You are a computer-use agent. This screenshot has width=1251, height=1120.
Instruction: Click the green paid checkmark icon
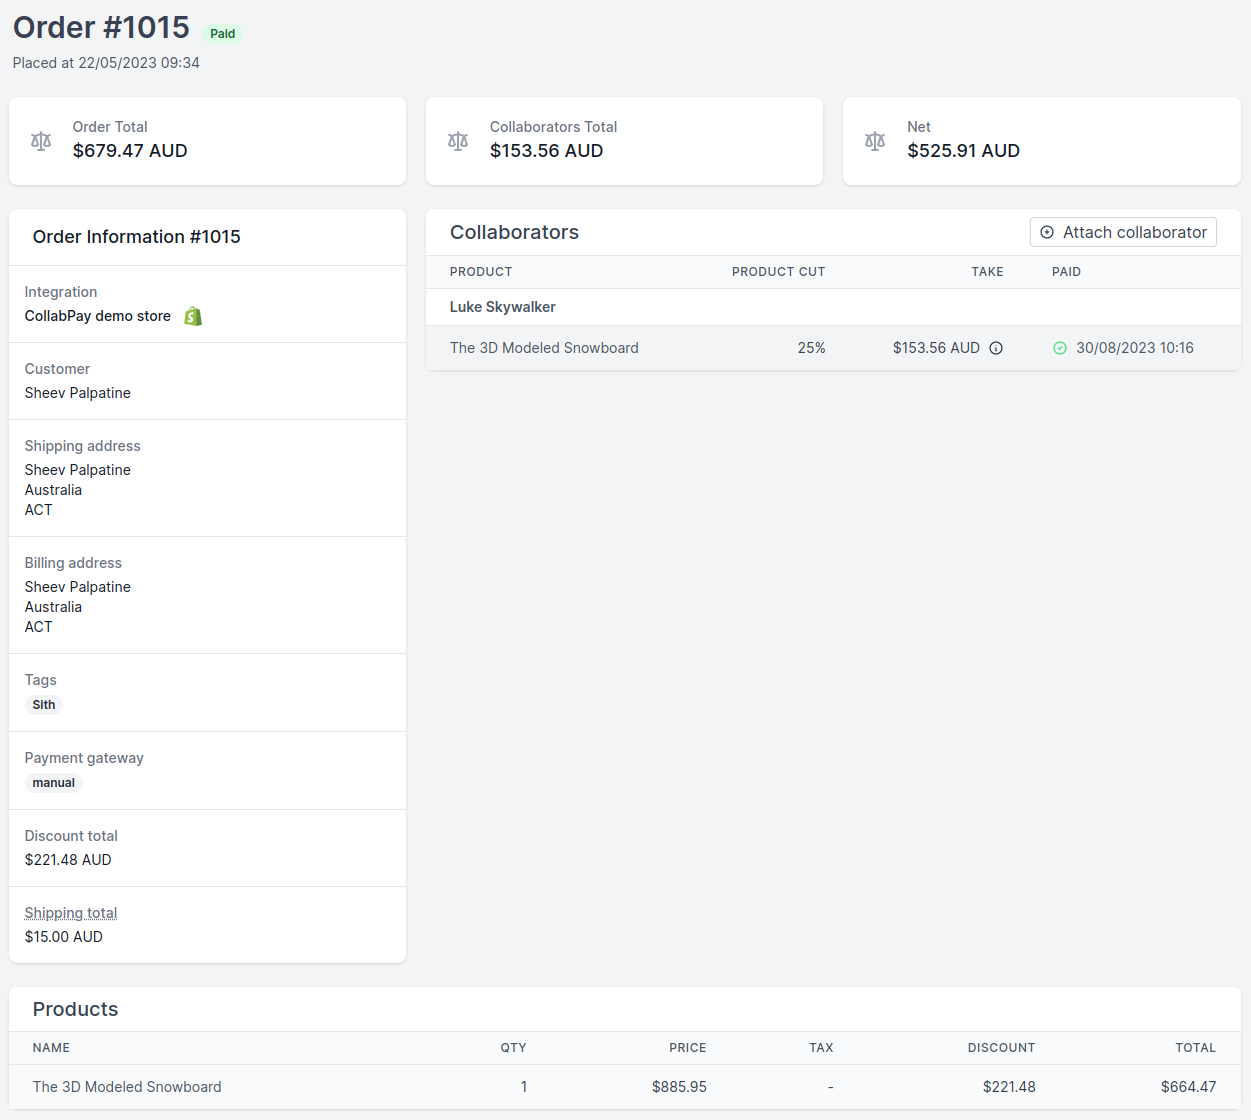1060,348
